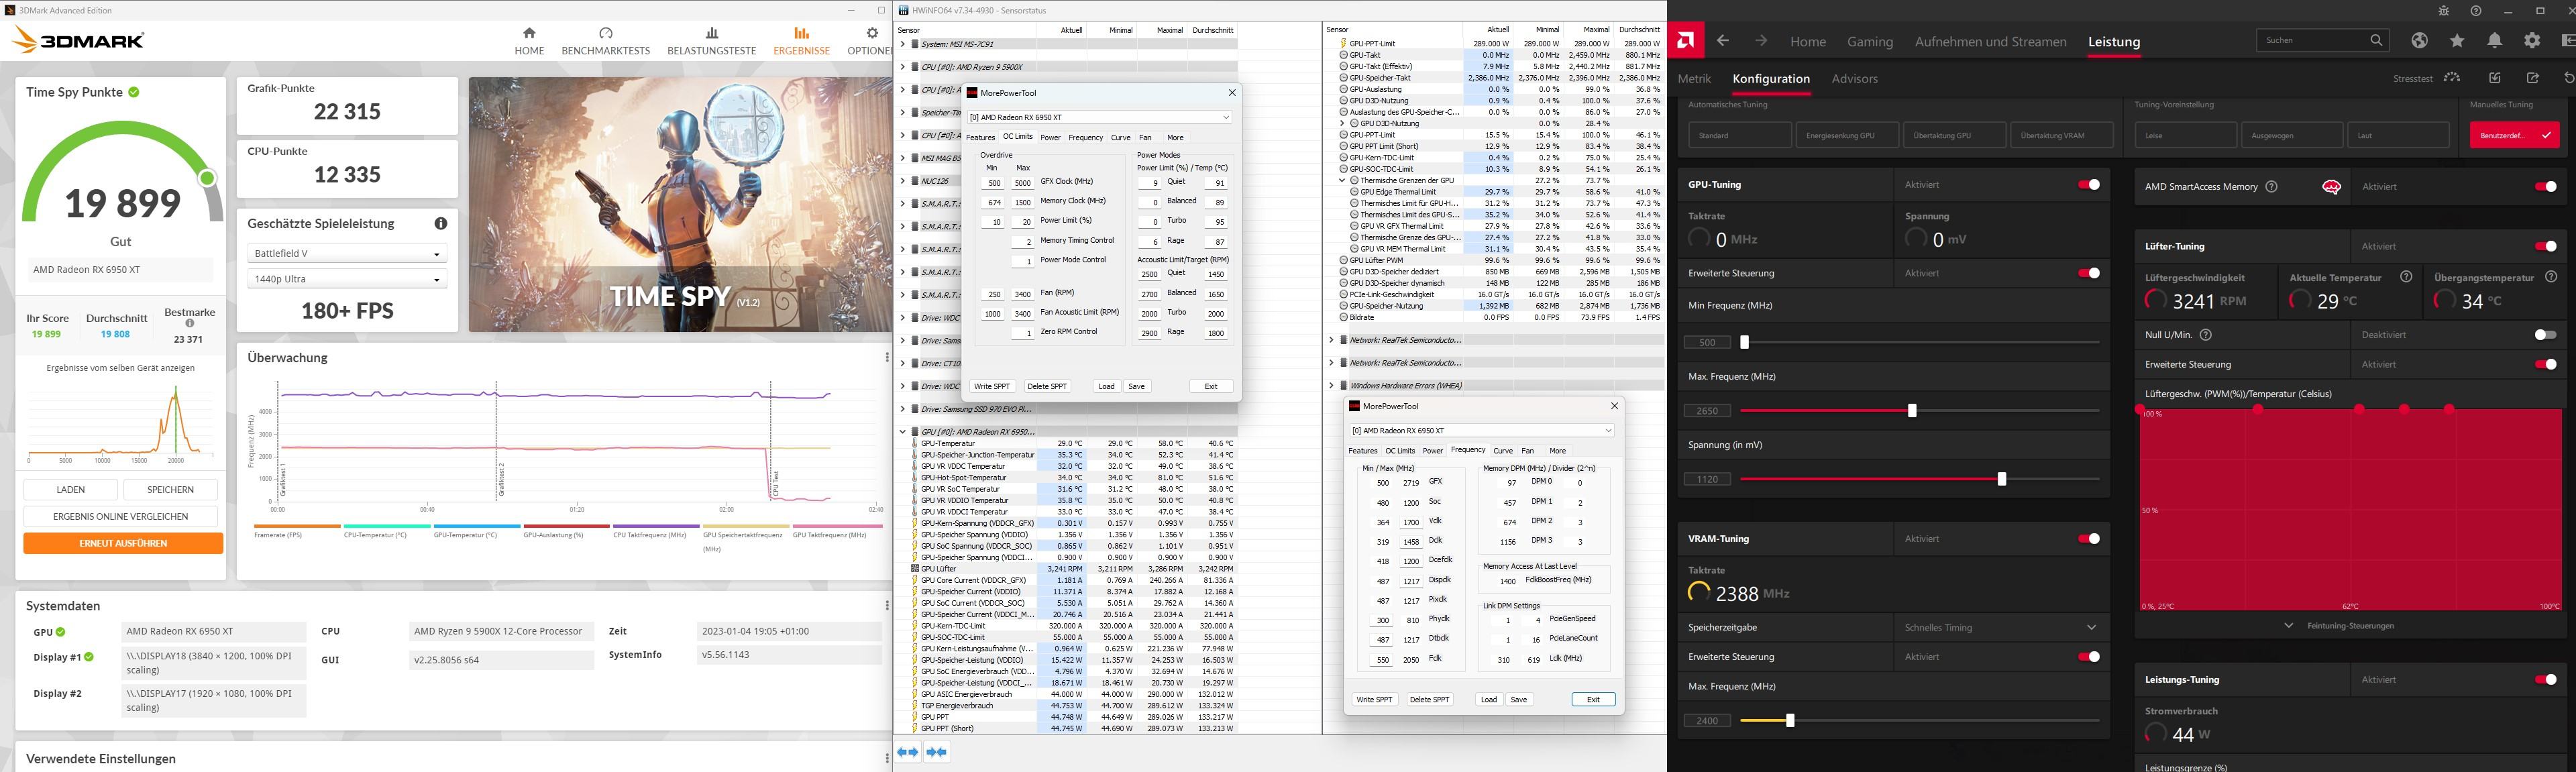
Task: Click Write SPPT in upper MorePowerTool
Action: point(992,386)
